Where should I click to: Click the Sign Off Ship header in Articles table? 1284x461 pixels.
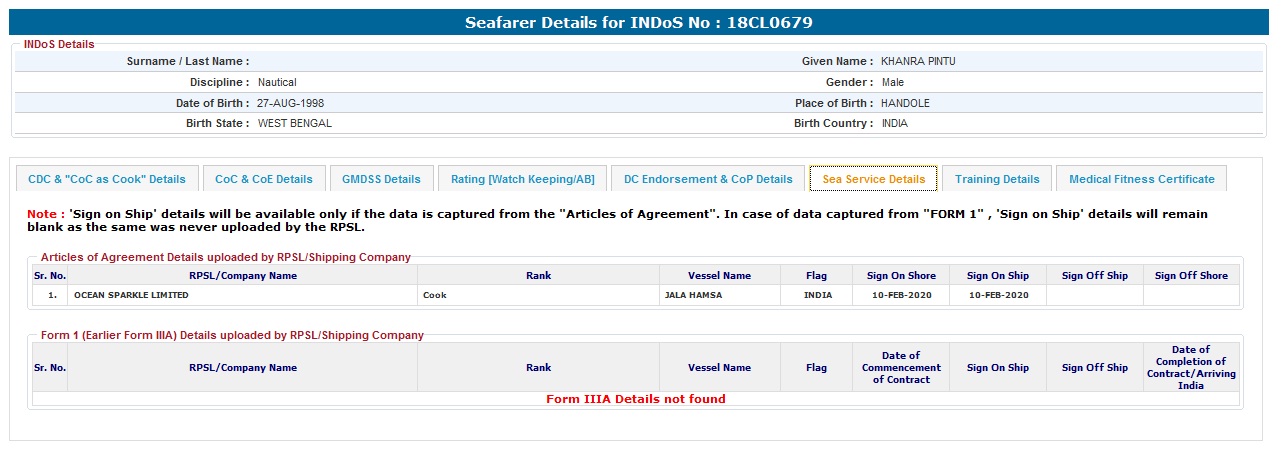(1094, 276)
